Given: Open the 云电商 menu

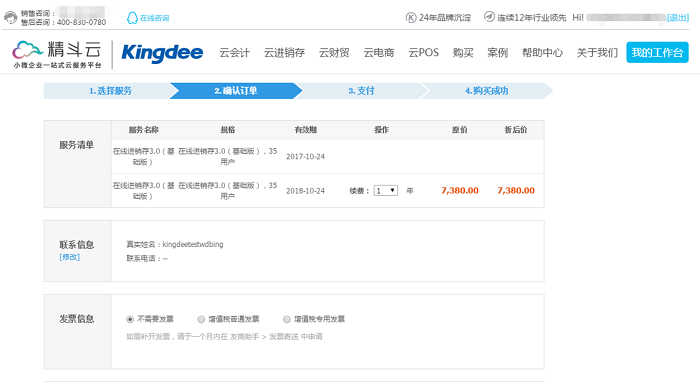Looking at the screenshot, I should click(x=379, y=53).
